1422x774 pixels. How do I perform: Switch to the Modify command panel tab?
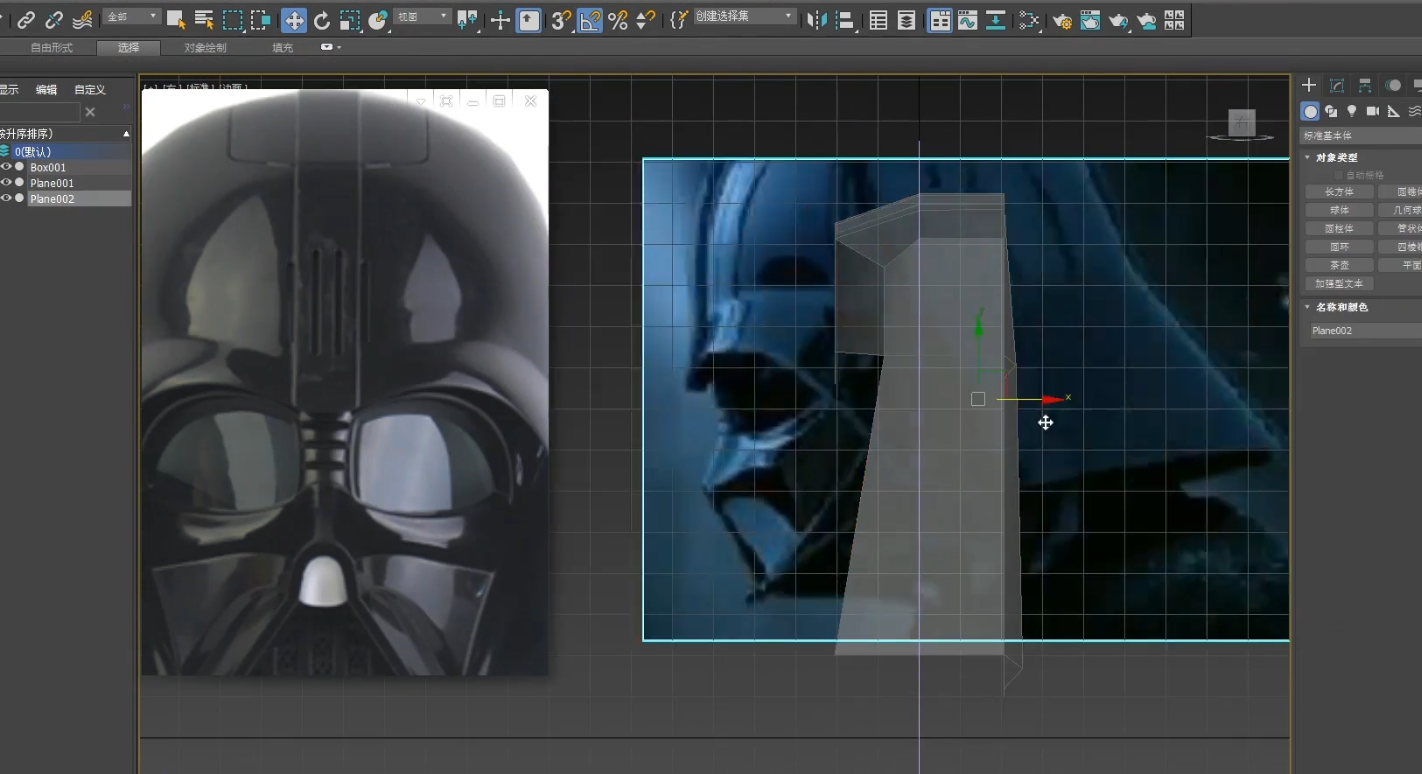(x=1337, y=86)
